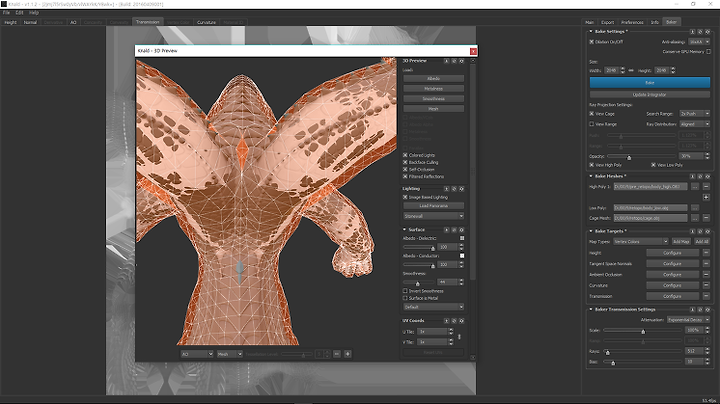Click the Albedo load button
720x404 pixels.
pyautogui.click(x=433, y=79)
